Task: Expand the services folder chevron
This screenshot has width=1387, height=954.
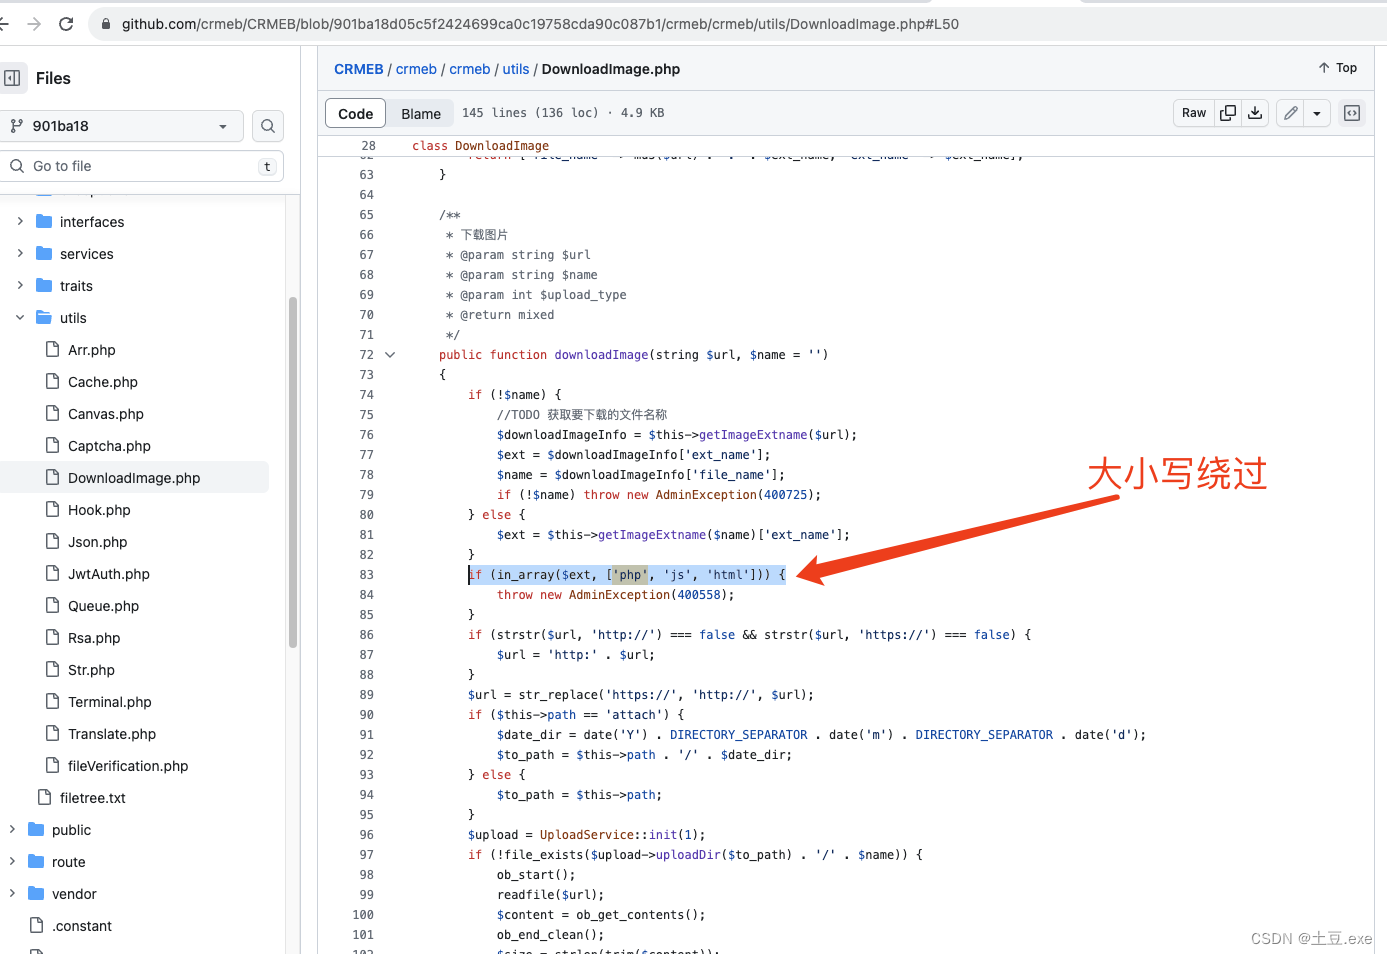Action: (x=20, y=254)
